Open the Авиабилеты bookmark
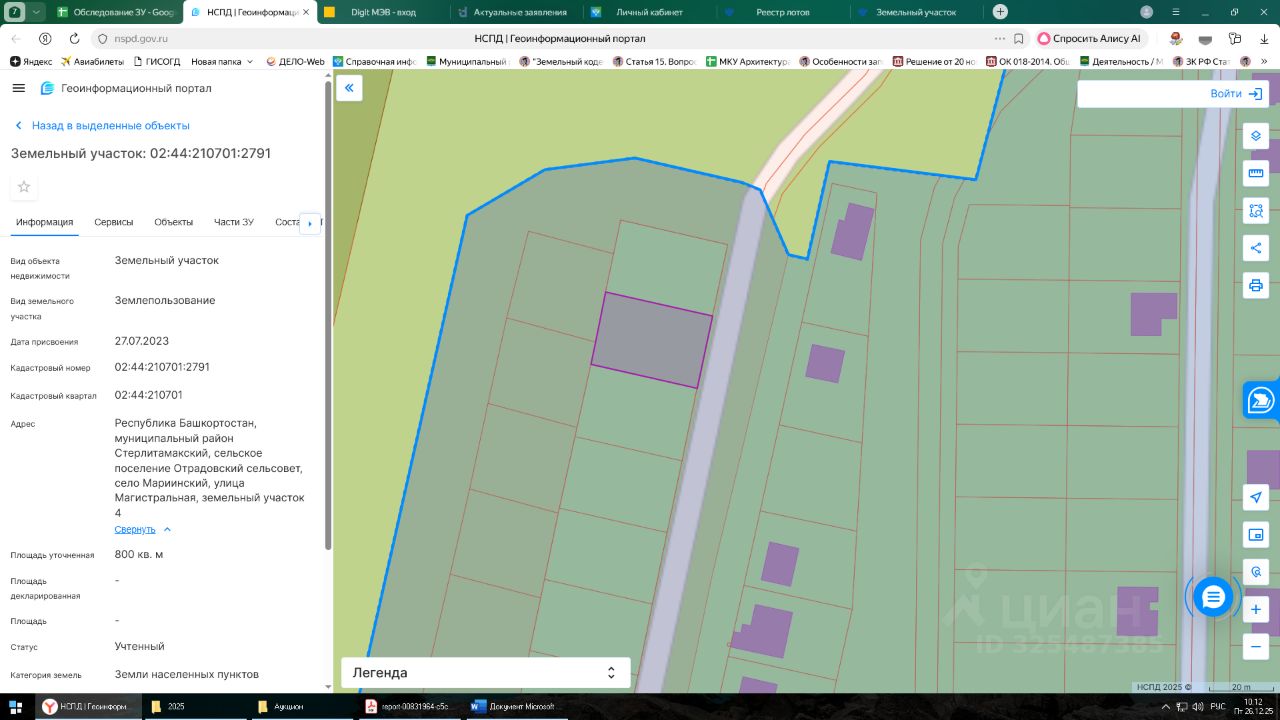Screen dimensions: 1280x720 pos(92,61)
